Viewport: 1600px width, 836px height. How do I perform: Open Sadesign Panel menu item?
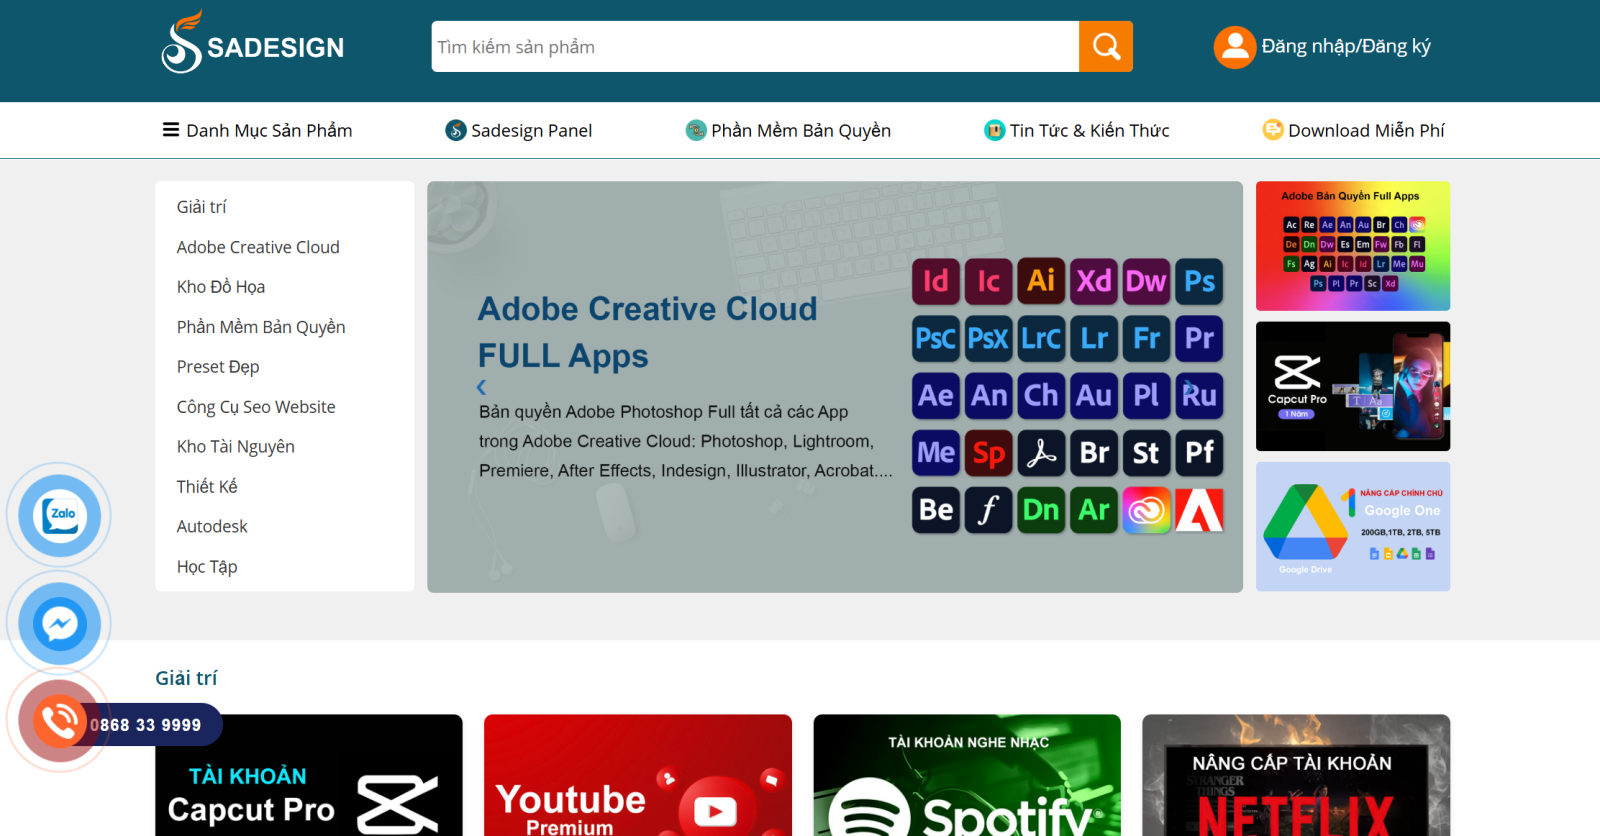tap(519, 130)
